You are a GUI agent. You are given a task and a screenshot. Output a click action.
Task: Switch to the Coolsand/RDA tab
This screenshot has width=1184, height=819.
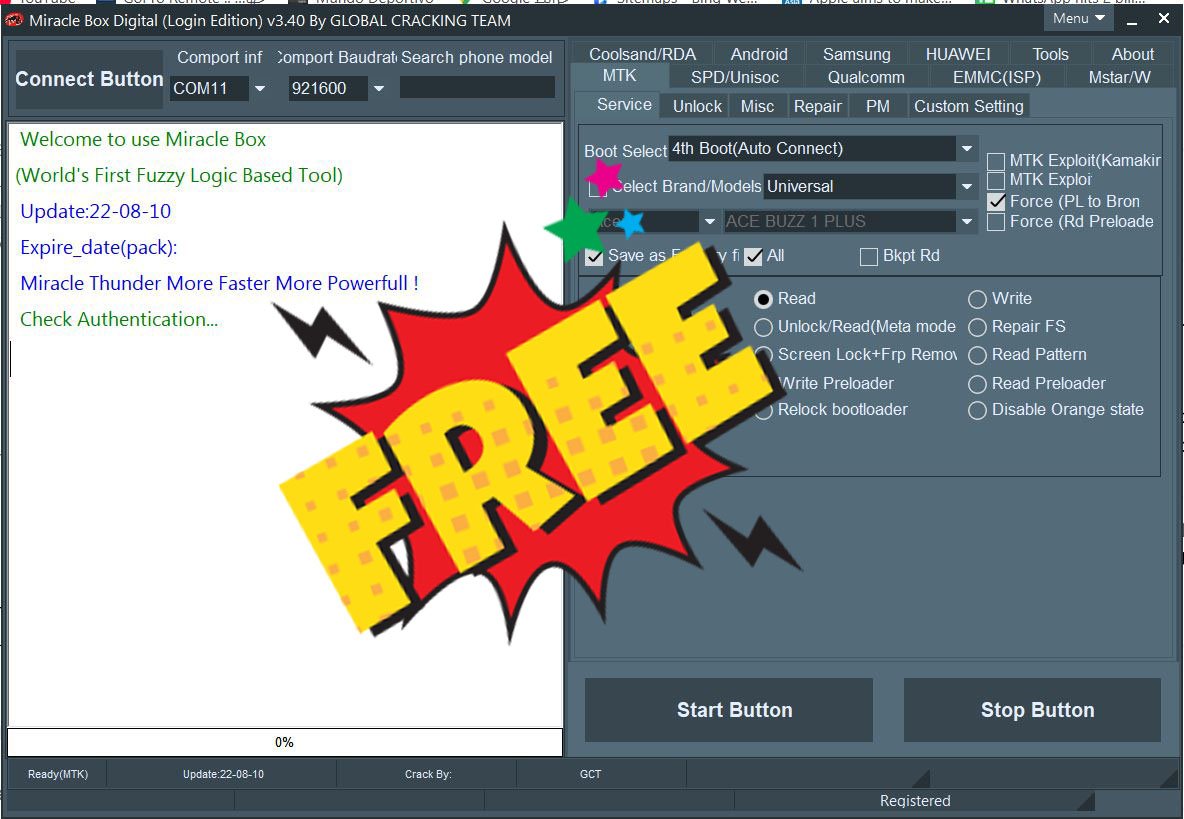click(642, 54)
